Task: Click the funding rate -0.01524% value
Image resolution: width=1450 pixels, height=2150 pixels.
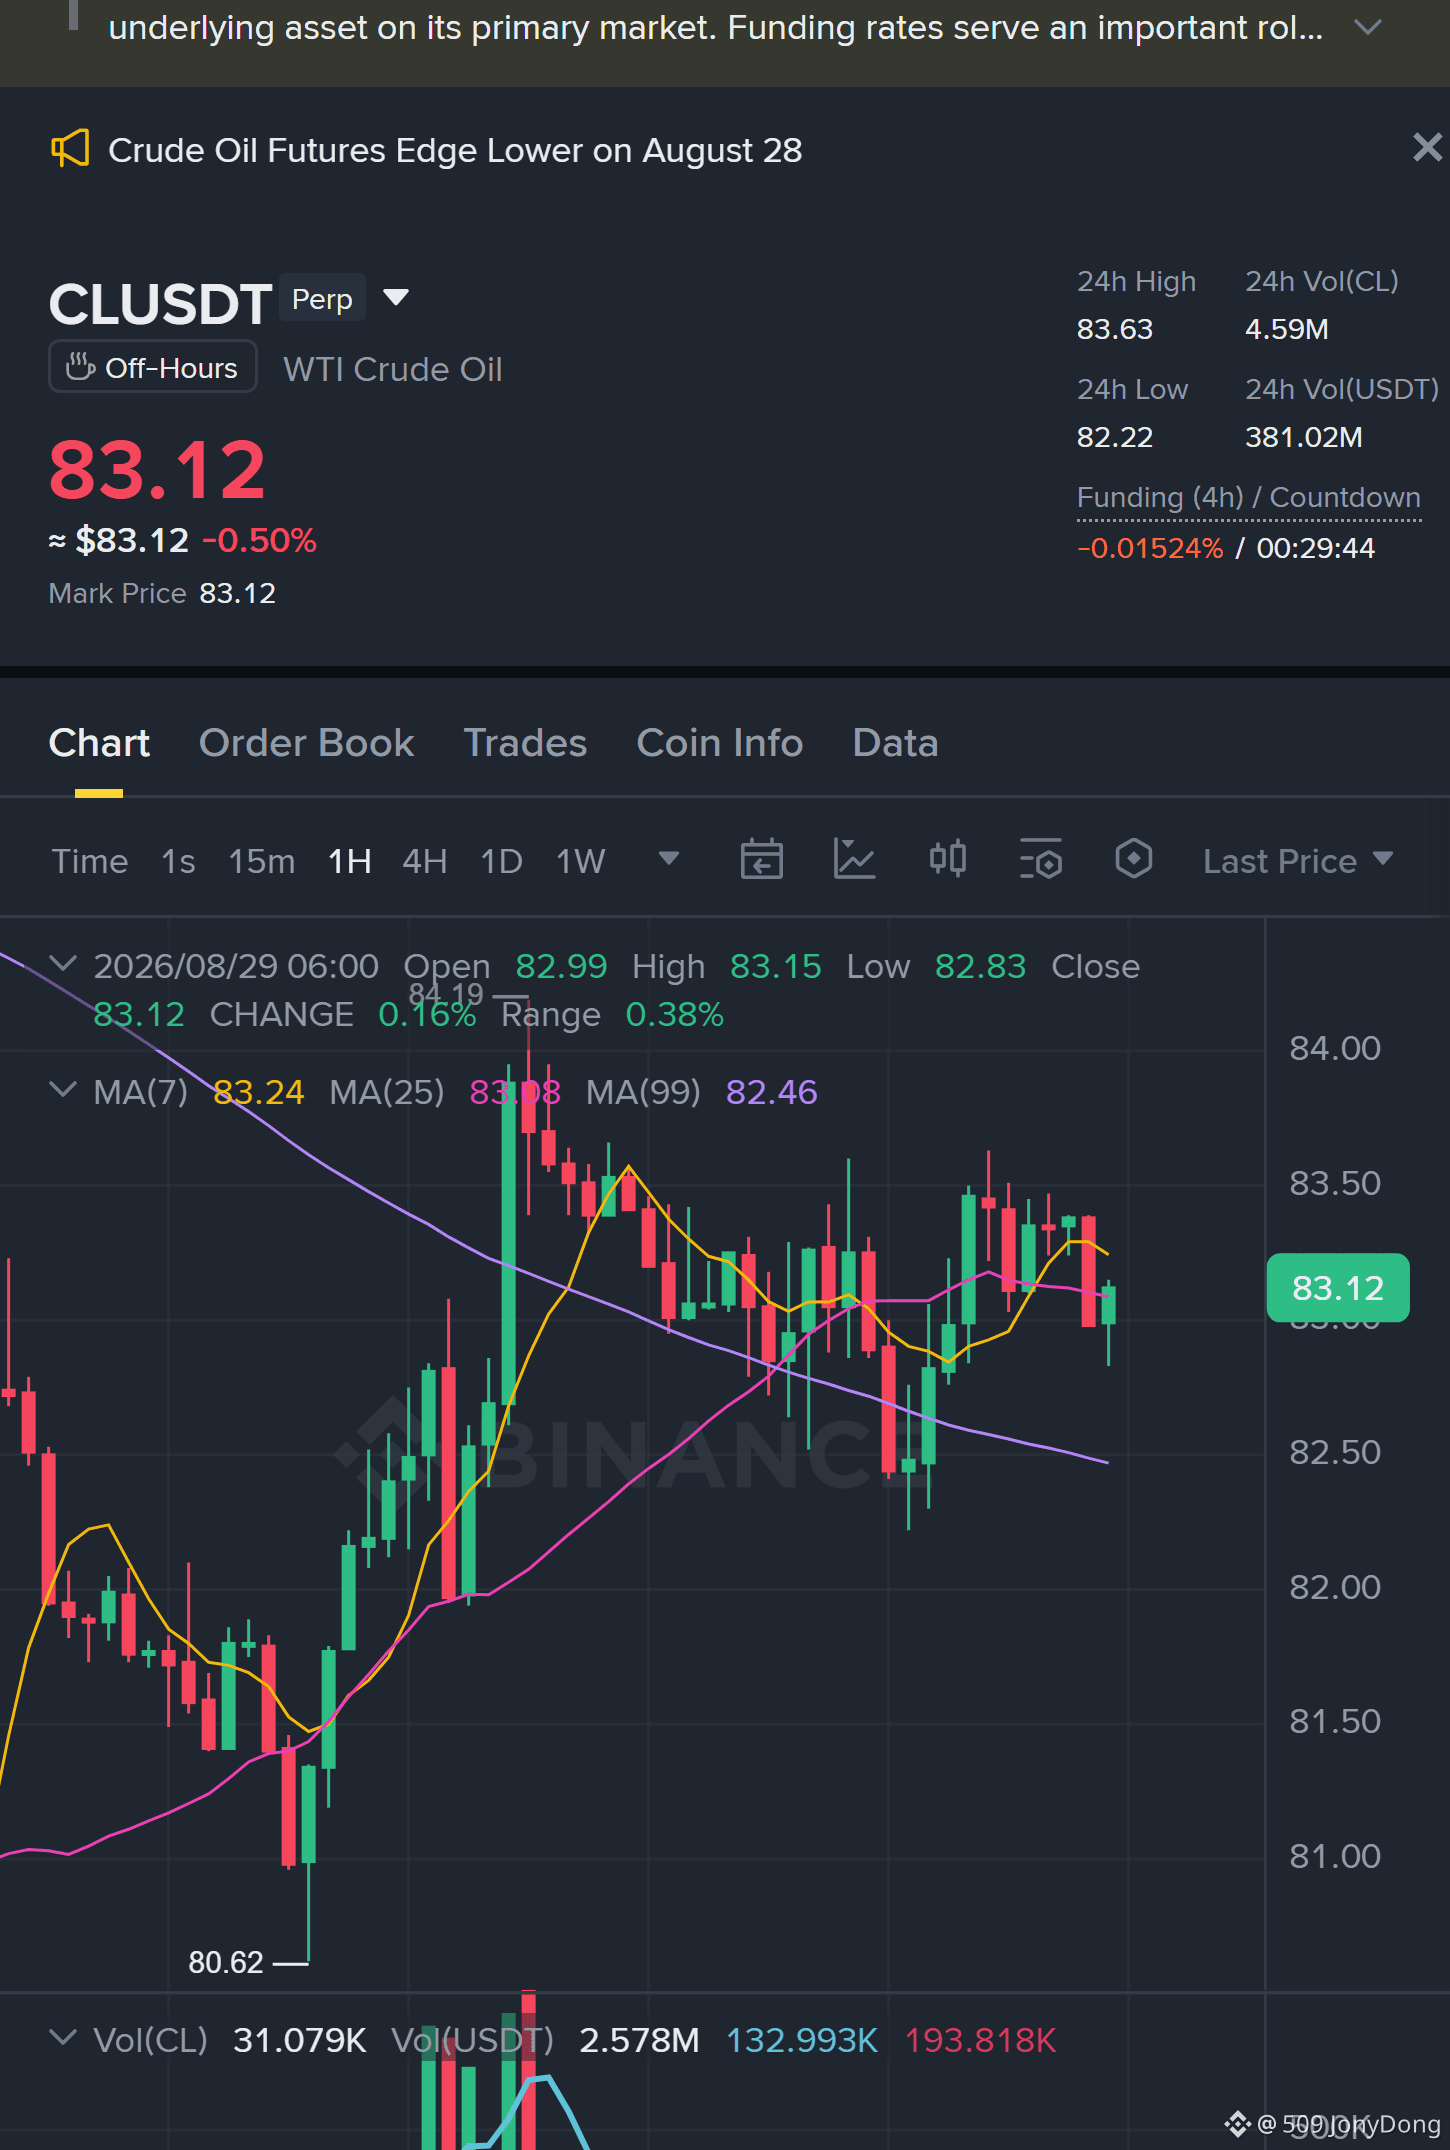Action: point(1150,548)
